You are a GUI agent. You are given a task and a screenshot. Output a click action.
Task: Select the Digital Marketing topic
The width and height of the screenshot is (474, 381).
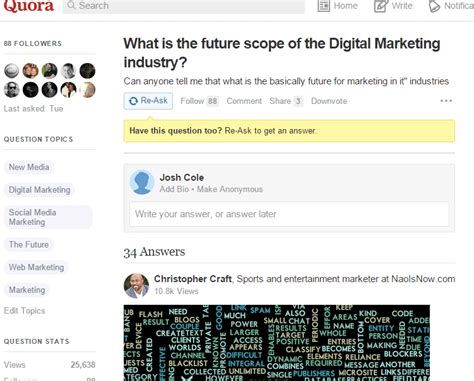click(39, 190)
